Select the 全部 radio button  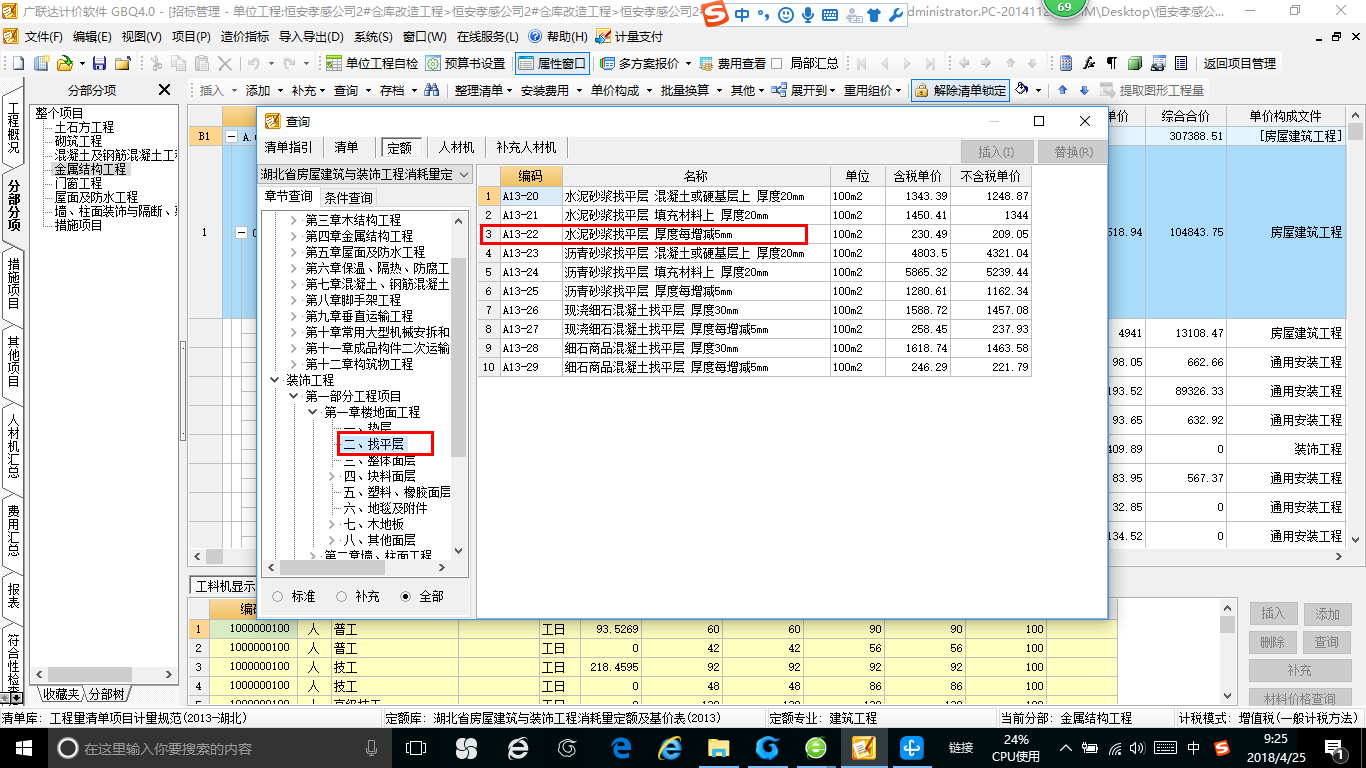(x=406, y=596)
